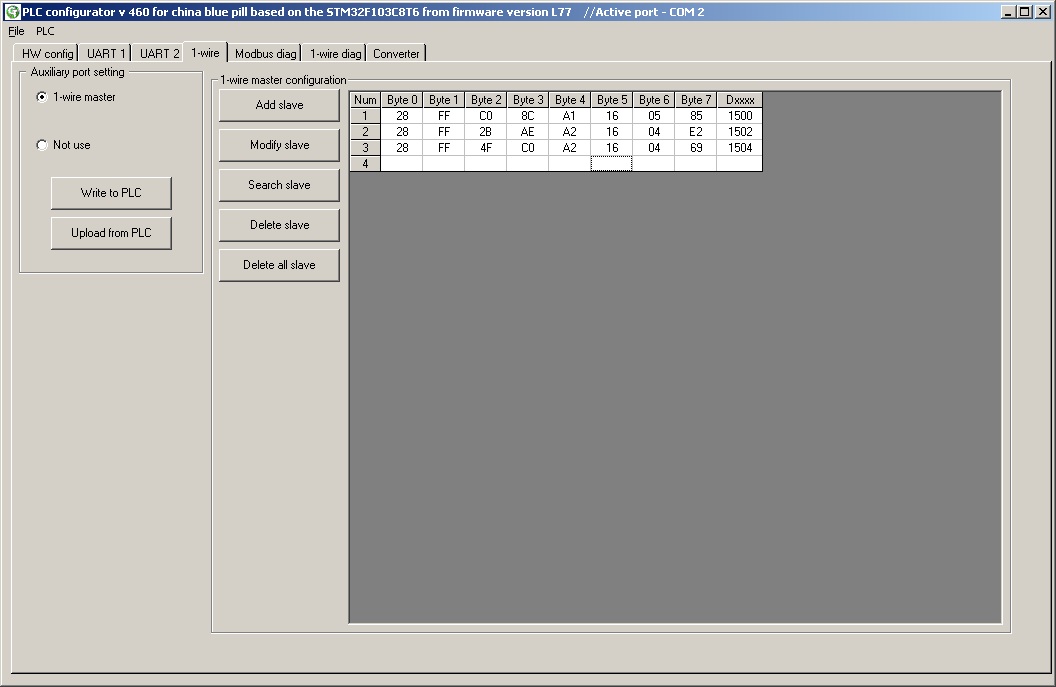Select the 85 cell in row 1

[696, 116]
